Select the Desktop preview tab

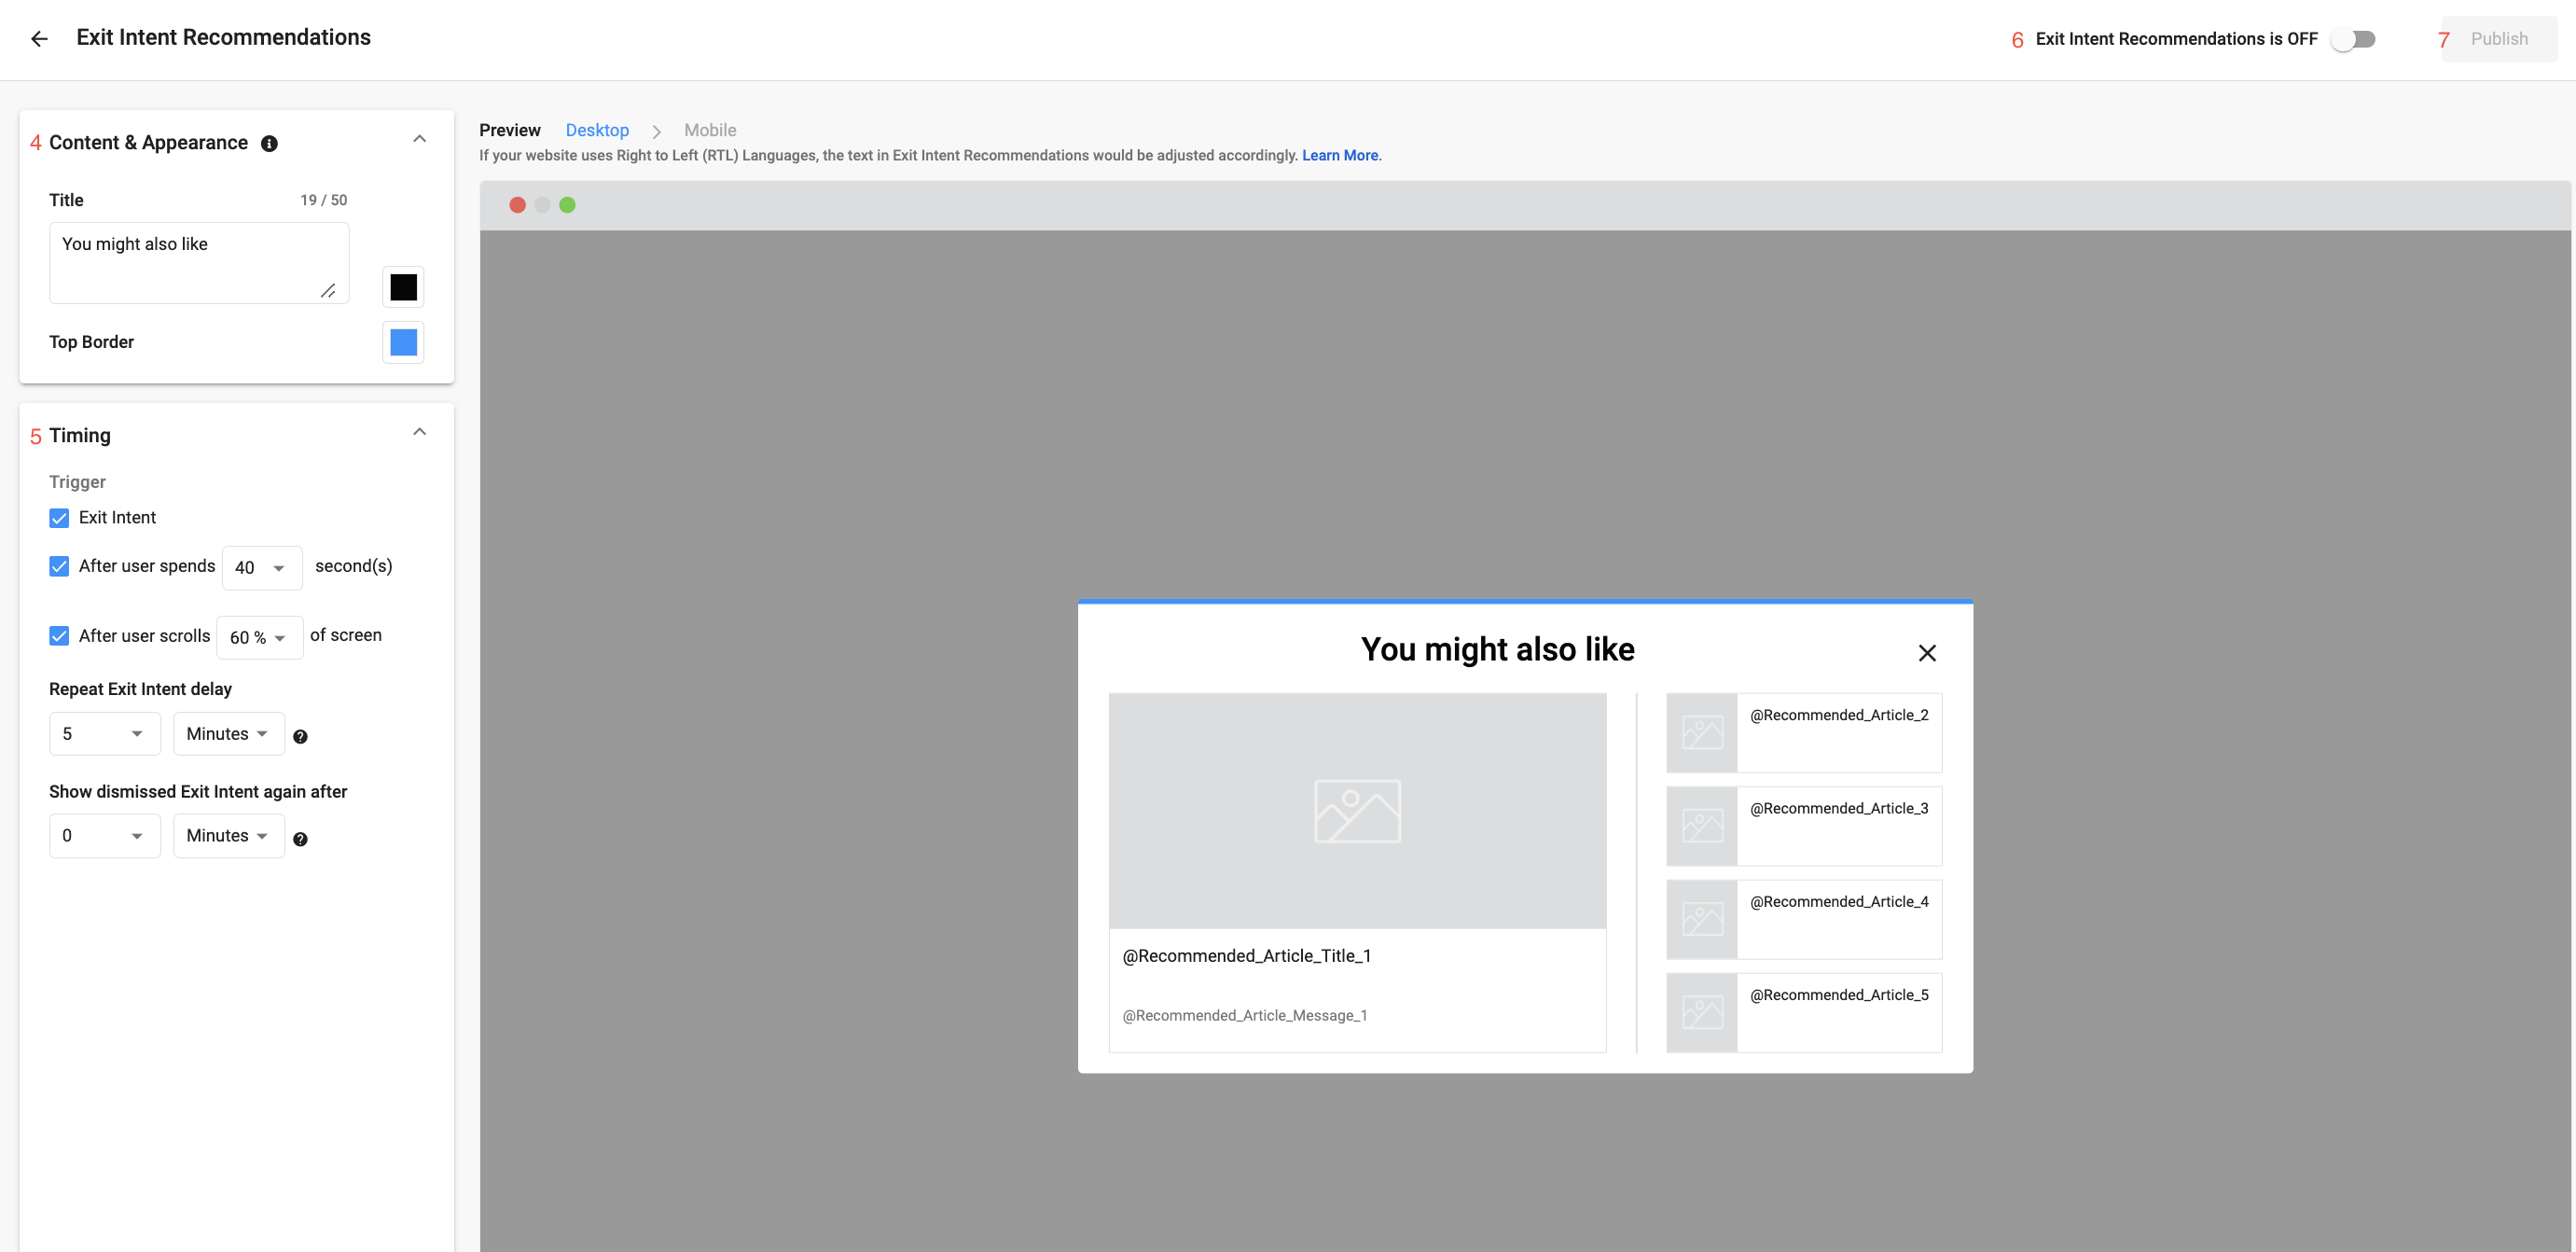point(597,130)
